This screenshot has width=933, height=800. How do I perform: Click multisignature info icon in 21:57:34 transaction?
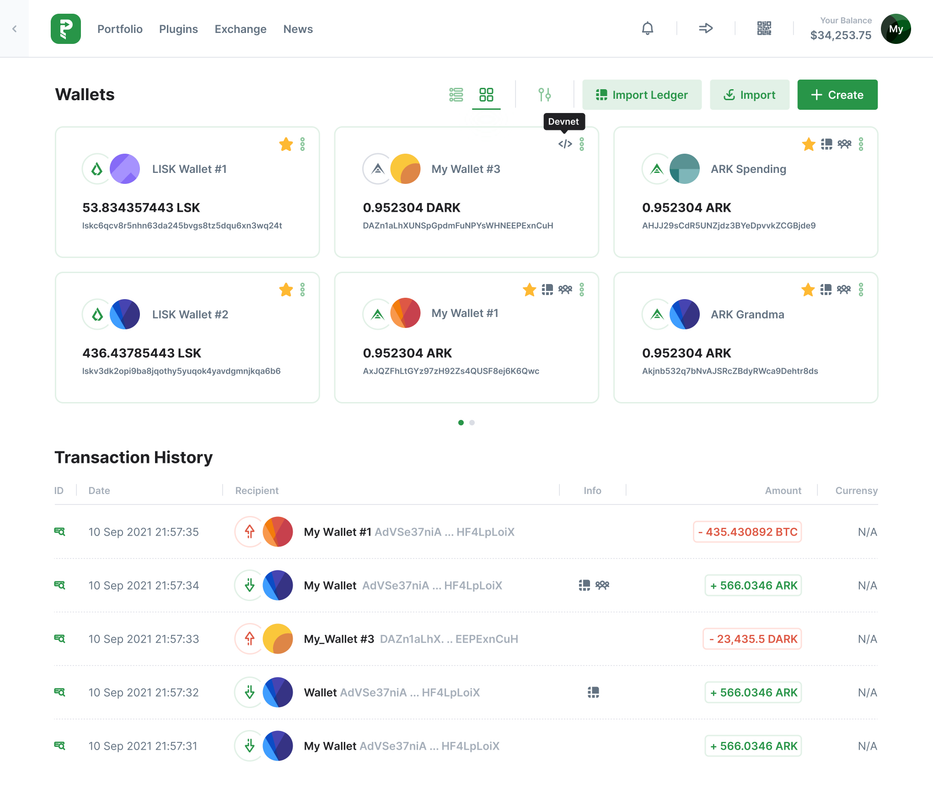pos(602,585)
